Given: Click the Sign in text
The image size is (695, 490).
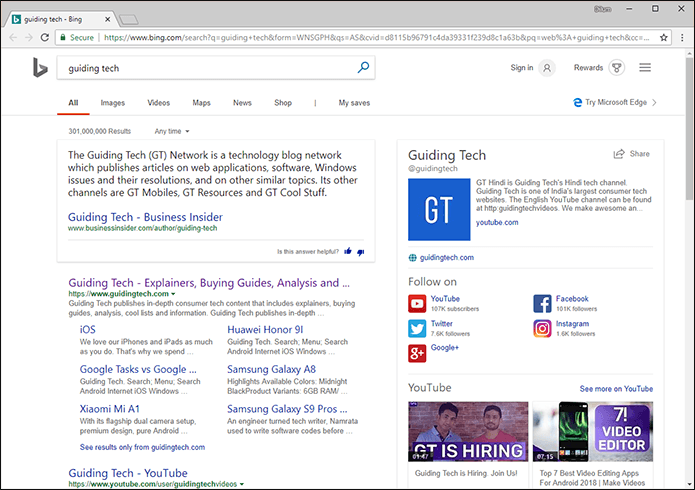Looking at the screenshot, I should tap(522, 68).
